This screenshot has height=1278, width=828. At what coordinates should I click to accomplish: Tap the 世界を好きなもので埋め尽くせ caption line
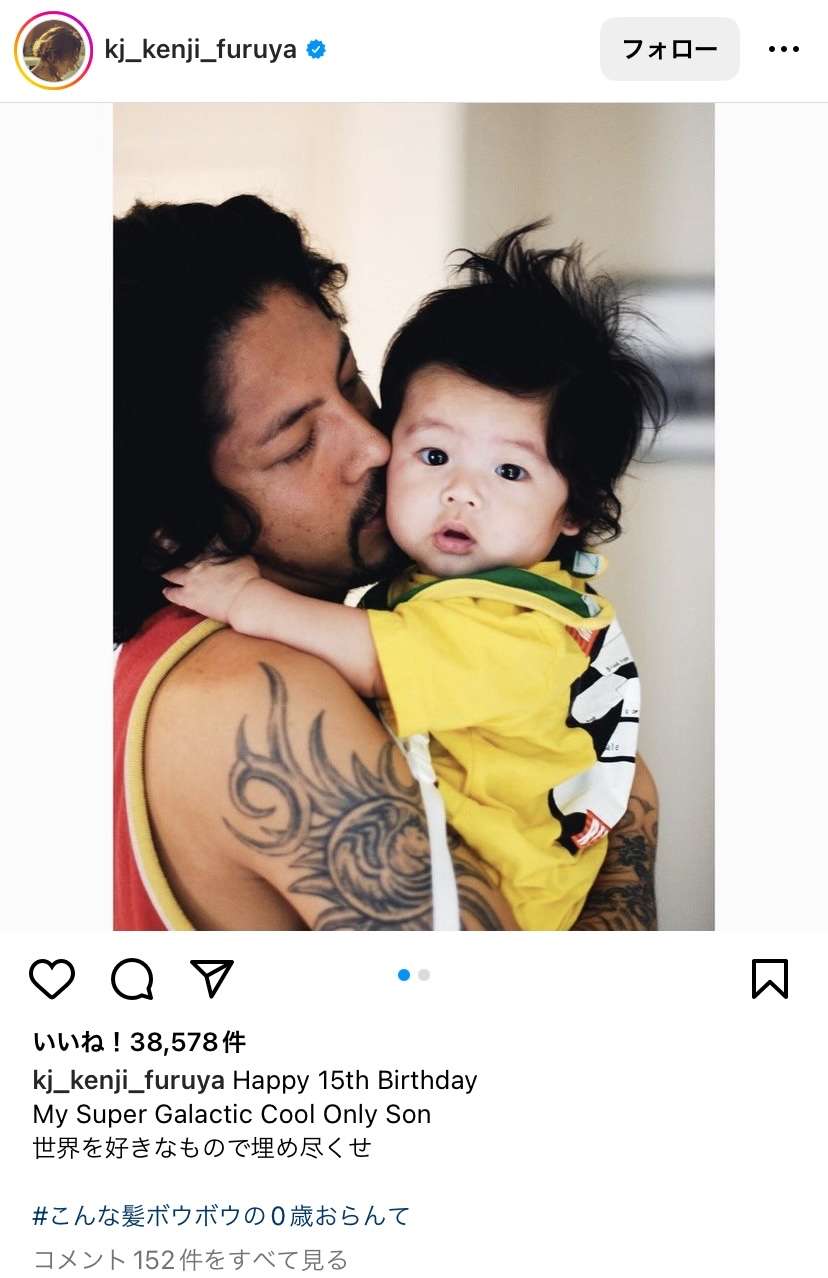click(202, 1147)
